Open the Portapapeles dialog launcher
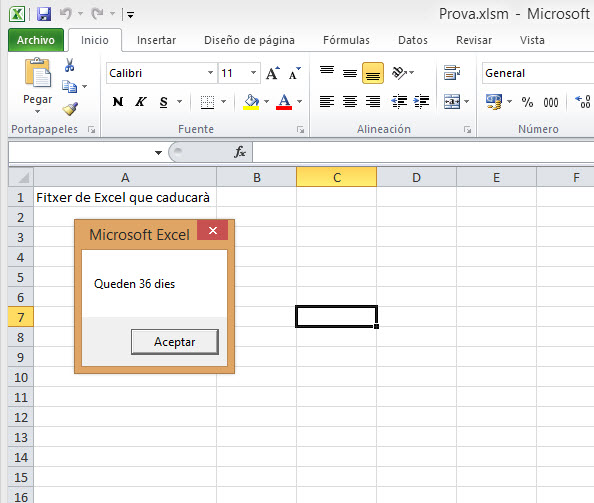 coord(91,130)
